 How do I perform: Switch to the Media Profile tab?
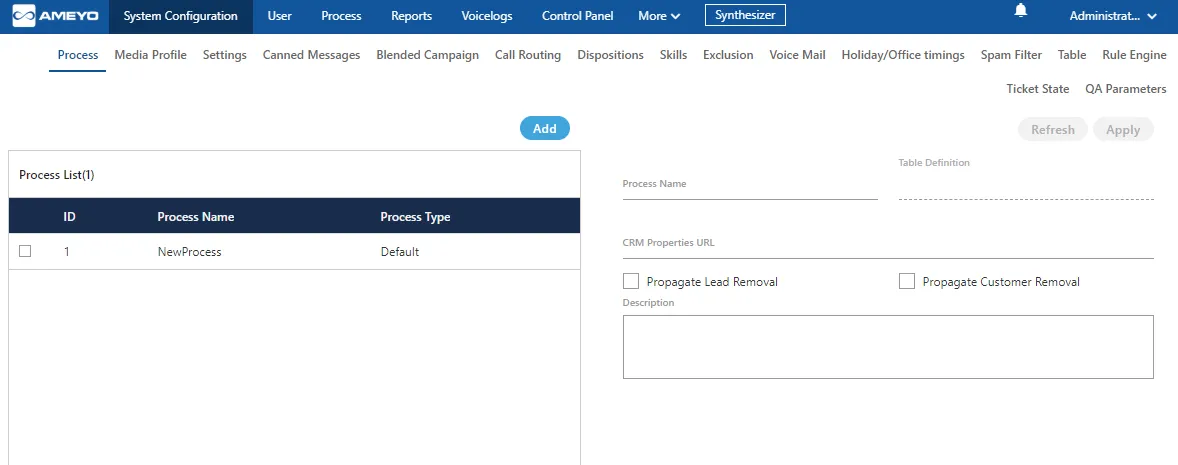tap(150, 55)
